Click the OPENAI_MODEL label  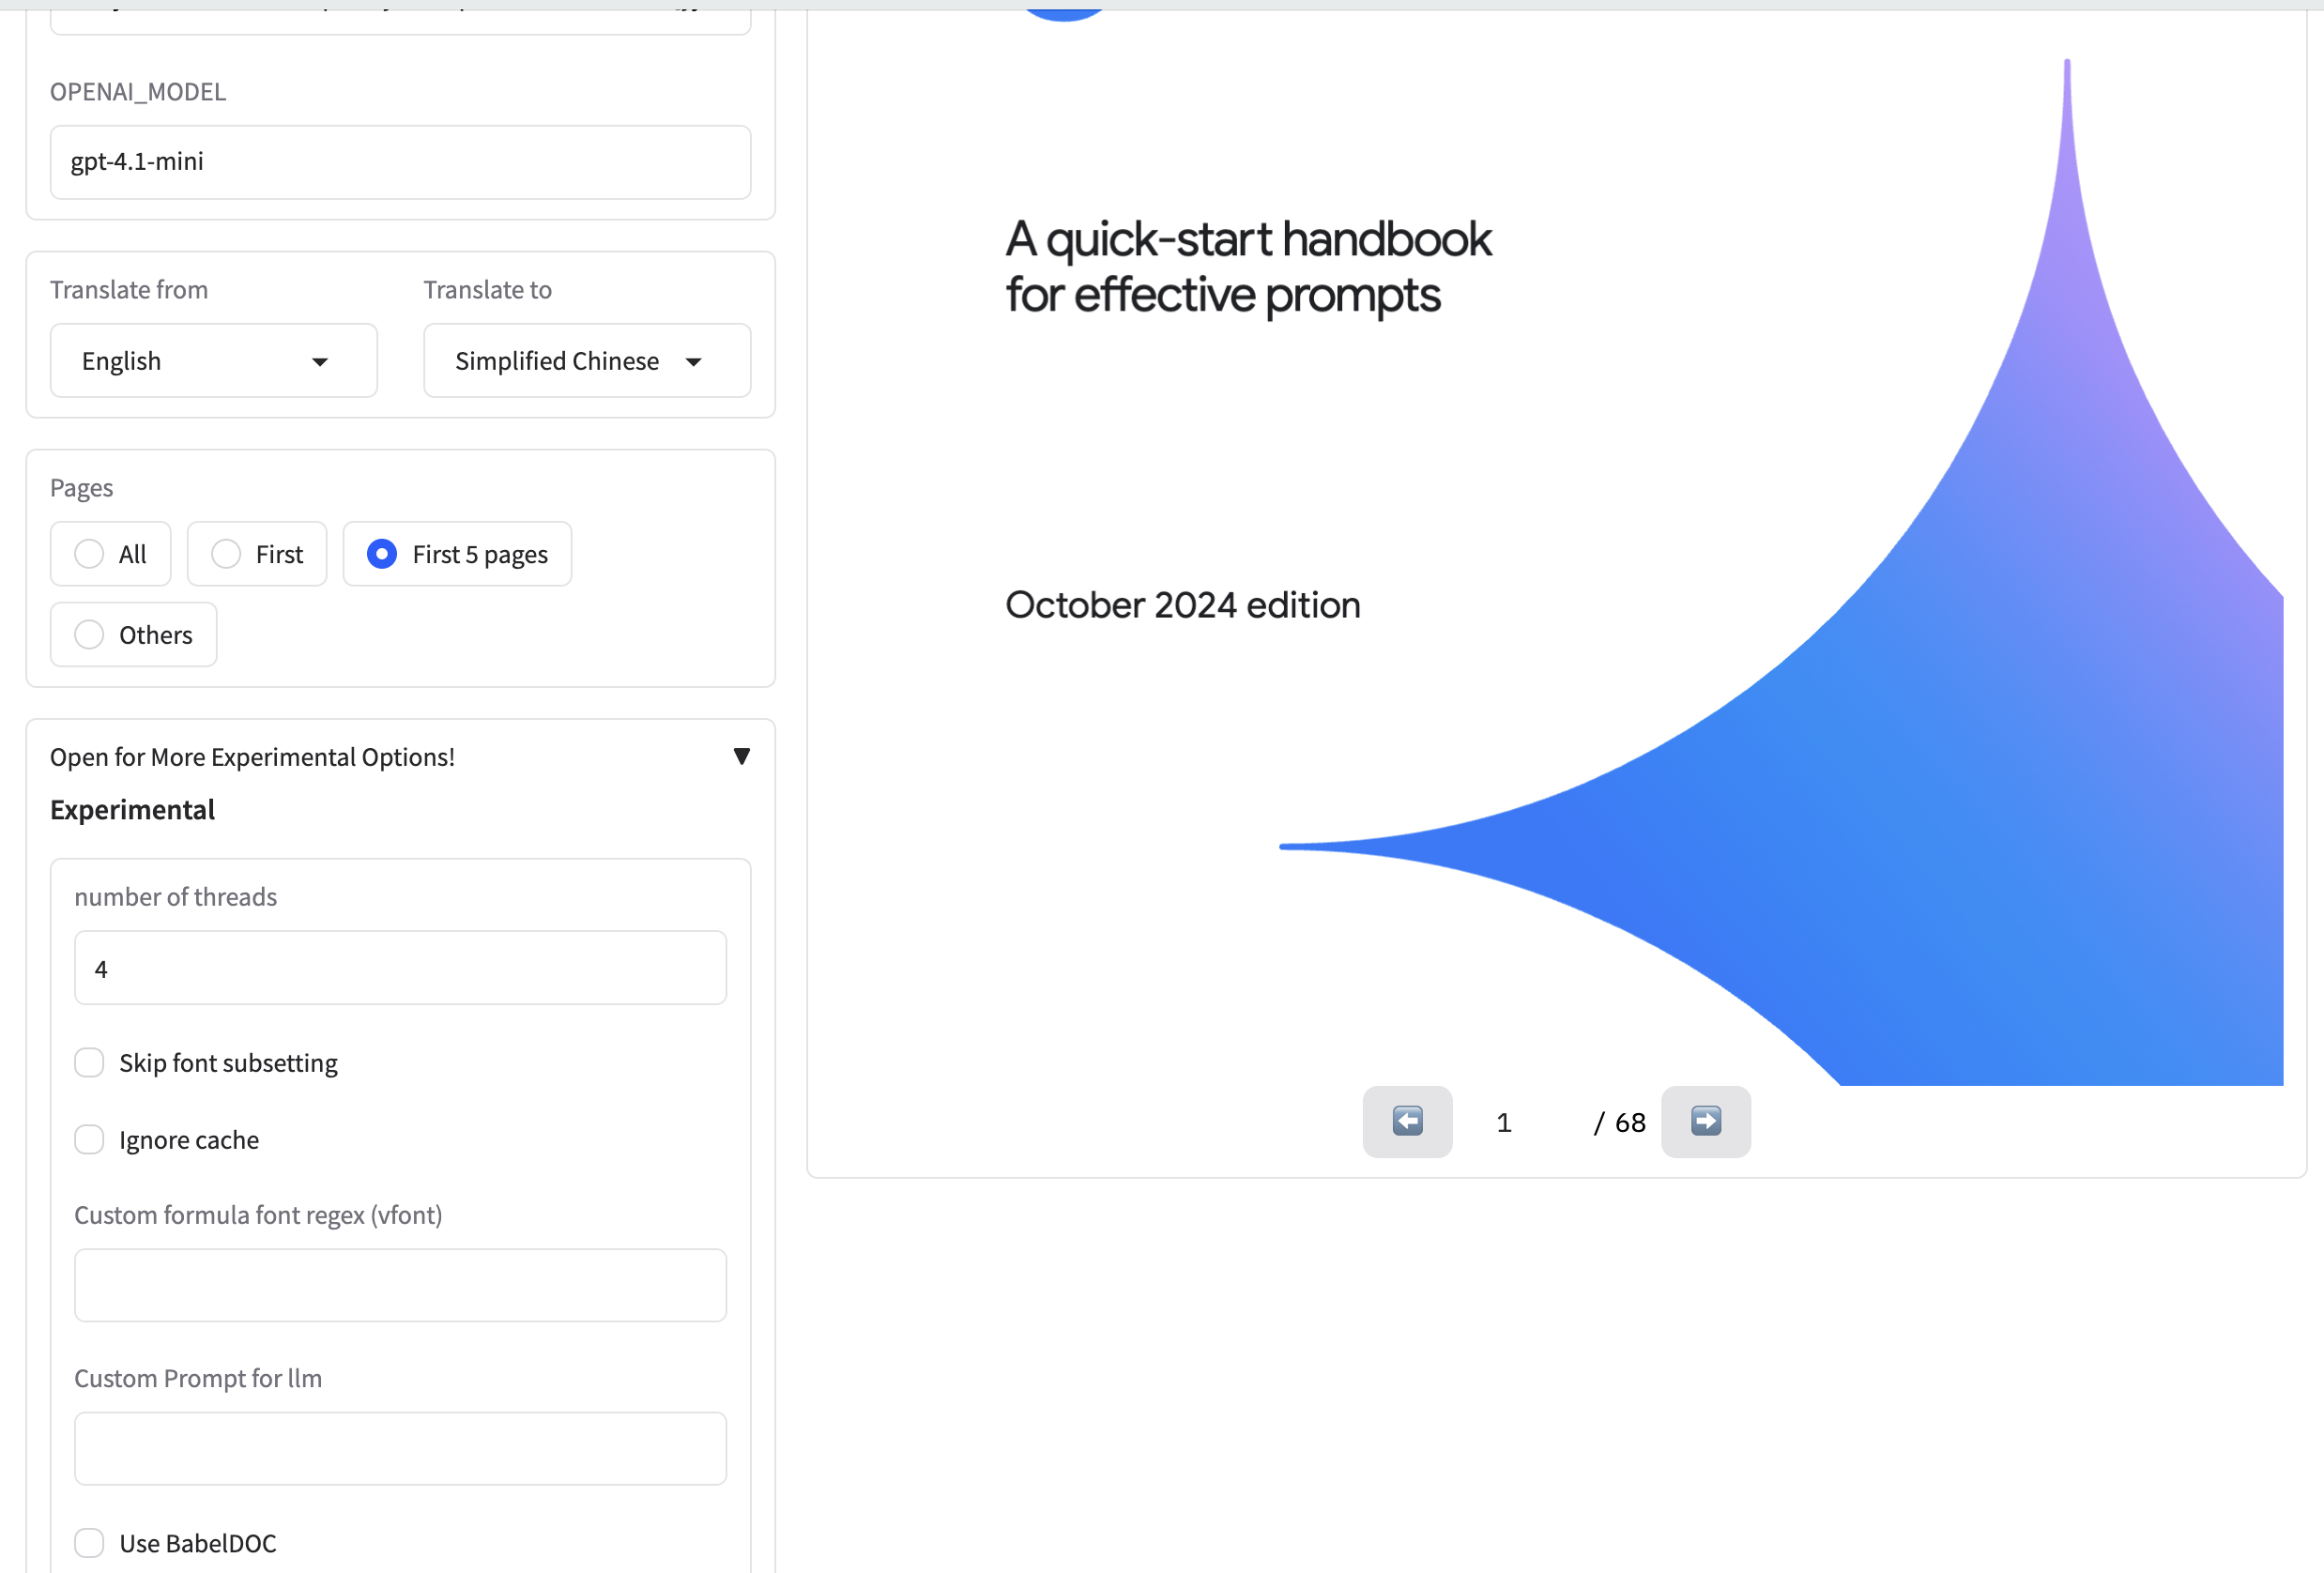[138, 92]
